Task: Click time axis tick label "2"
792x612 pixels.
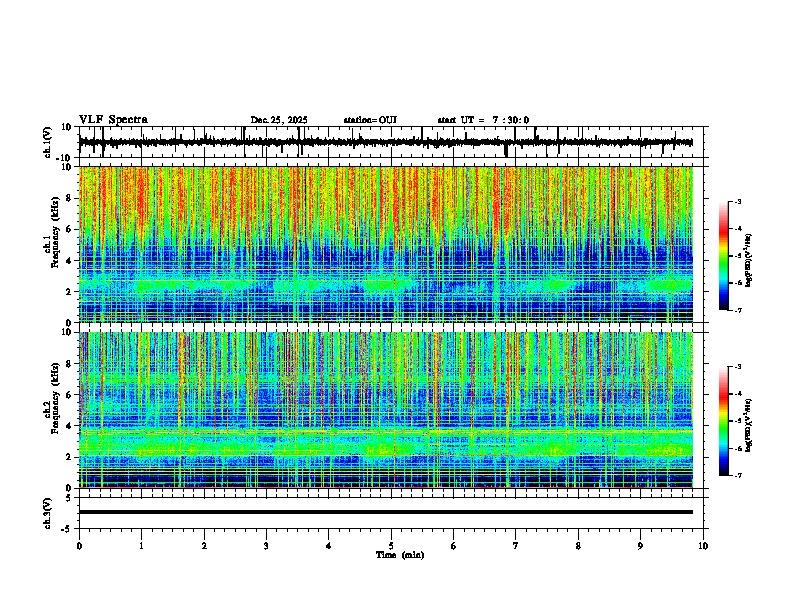Action: click(204, 546)
